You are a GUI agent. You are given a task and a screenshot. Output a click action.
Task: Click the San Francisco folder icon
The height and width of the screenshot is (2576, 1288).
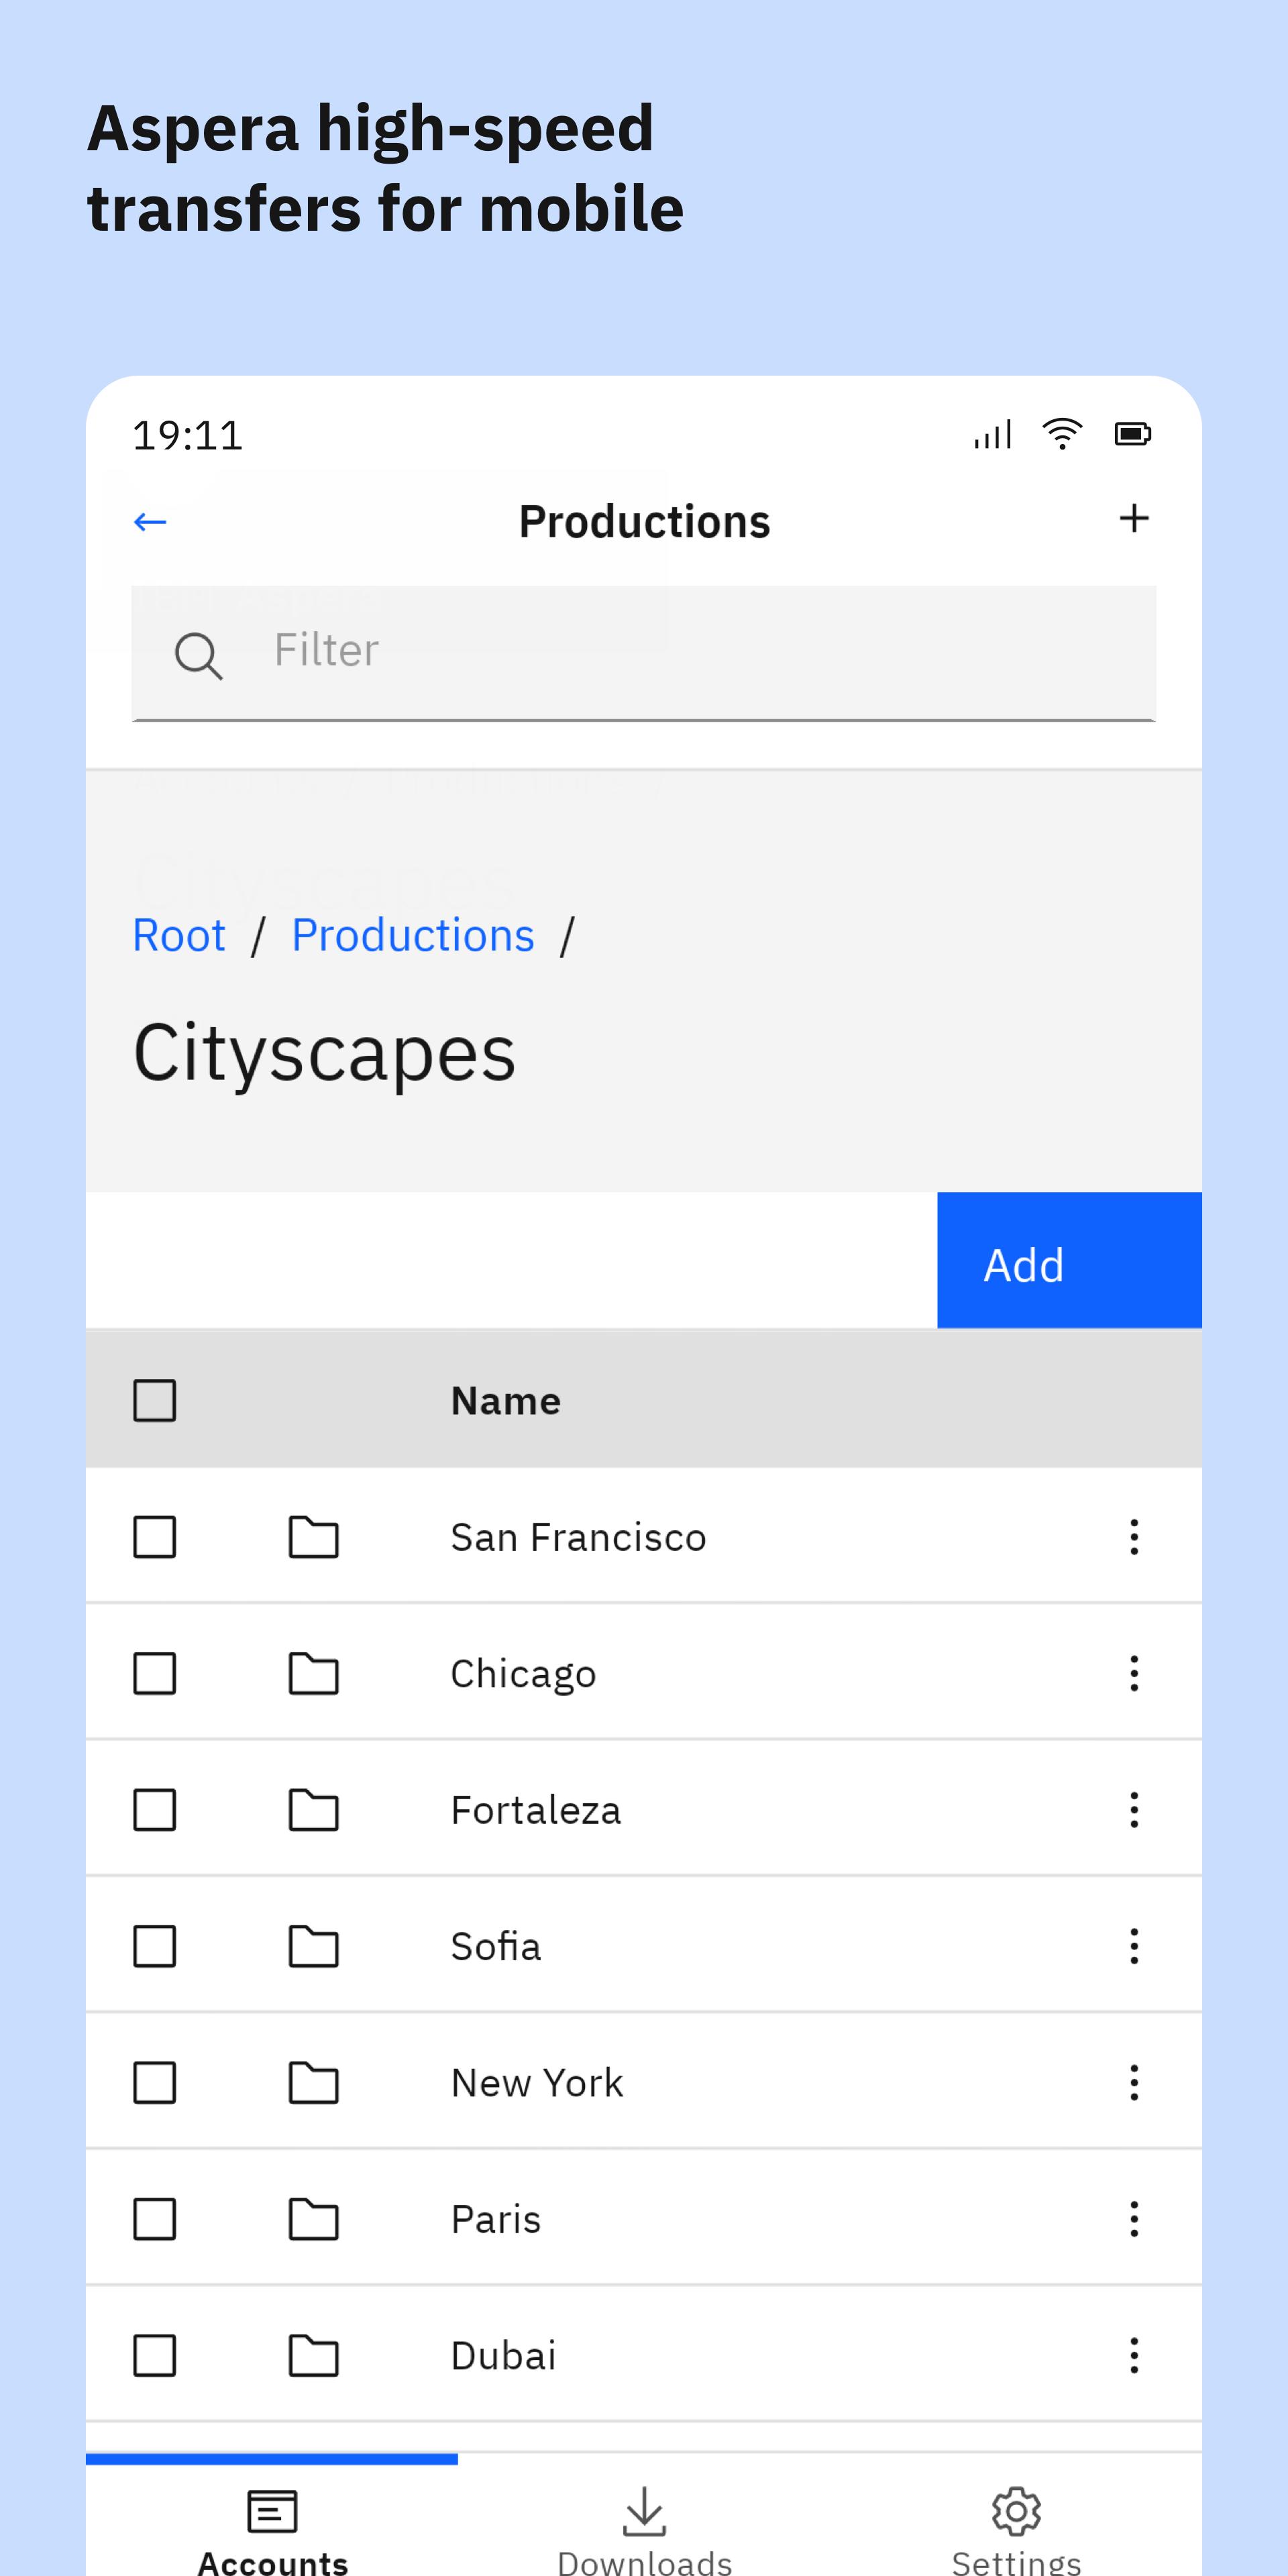click(314, 1537)
